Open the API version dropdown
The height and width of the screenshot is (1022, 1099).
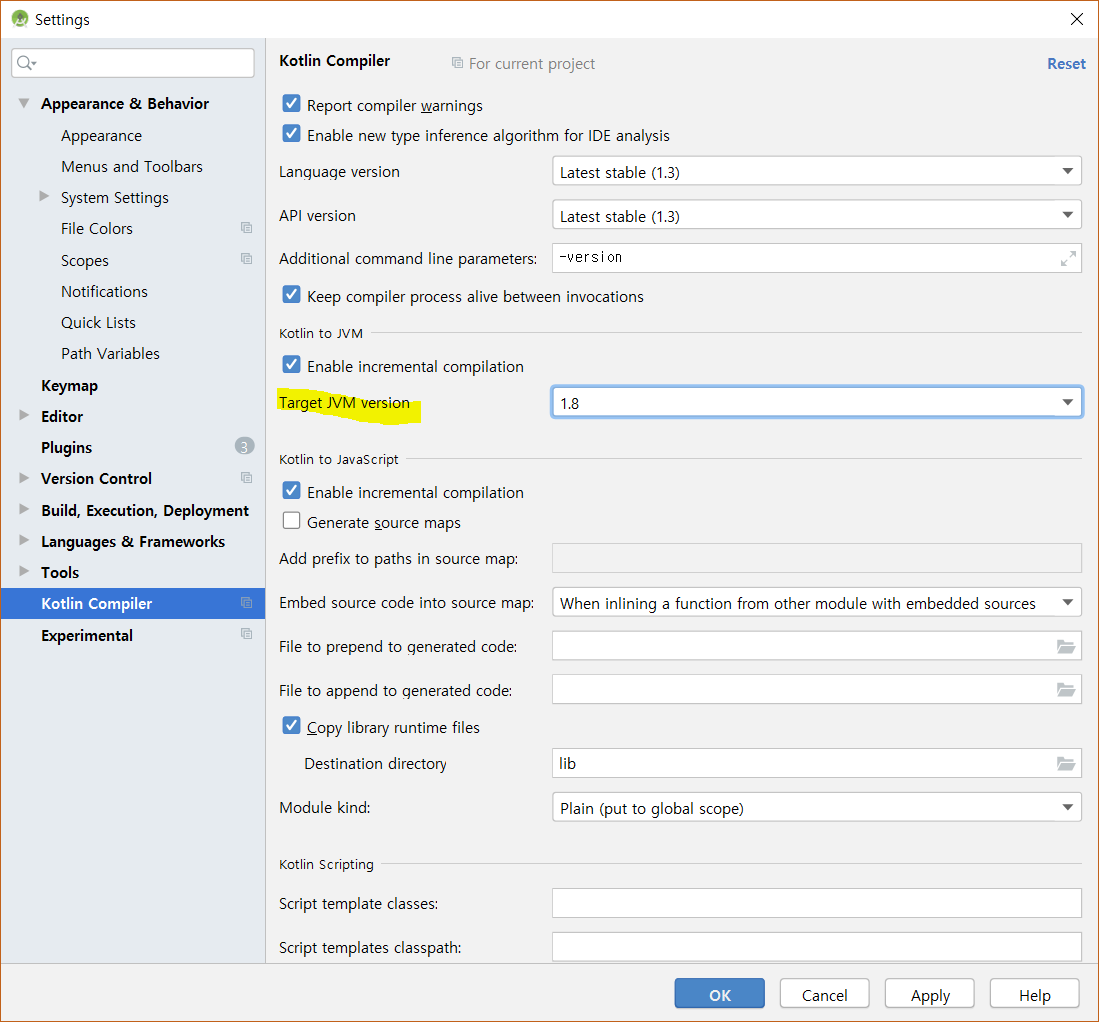tap(817, 216)
